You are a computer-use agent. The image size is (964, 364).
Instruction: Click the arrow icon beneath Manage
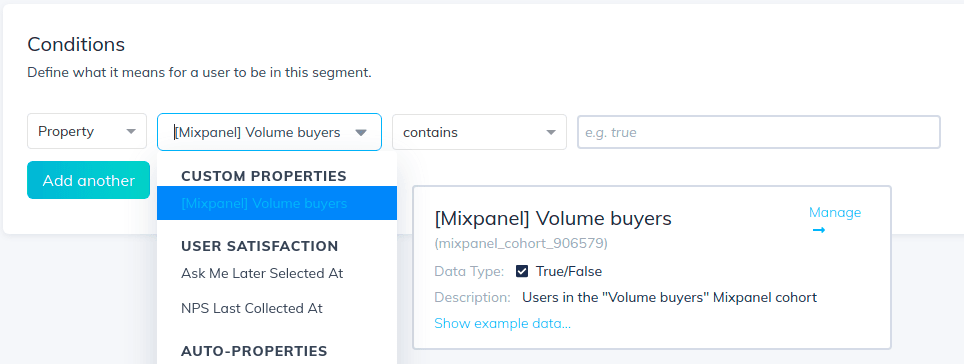[818, 230]
